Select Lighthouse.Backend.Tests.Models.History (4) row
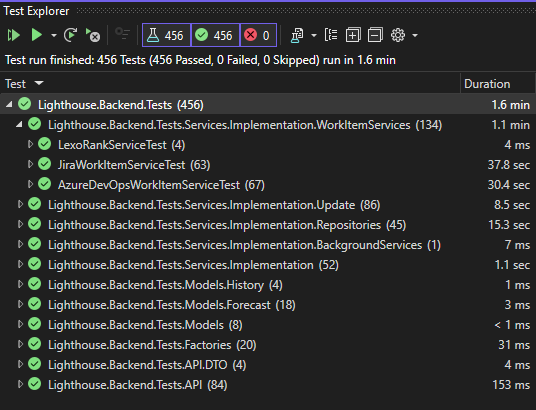Image resolution: width=536 pixels, height=410 pixels. tap(268, 285)
